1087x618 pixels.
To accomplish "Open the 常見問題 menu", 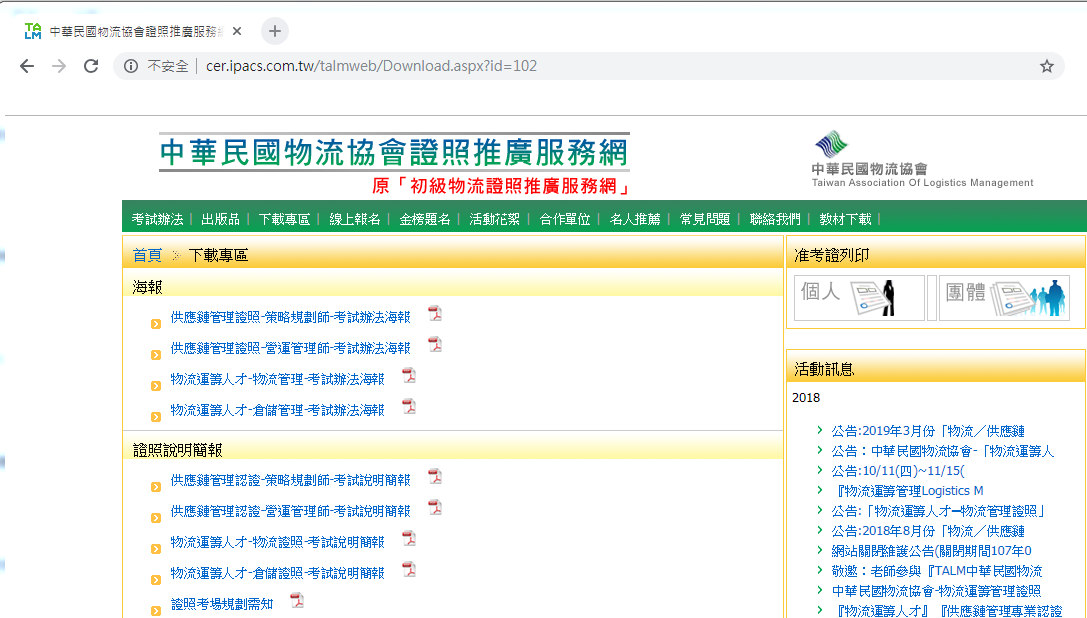I will 705,219.
